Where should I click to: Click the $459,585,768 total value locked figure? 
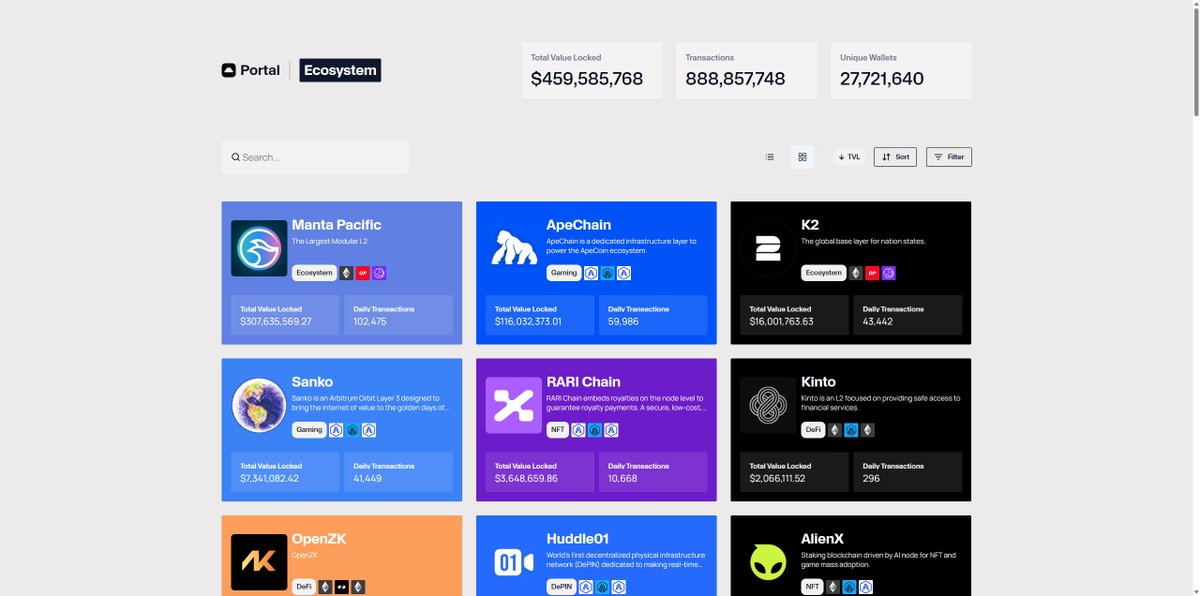pos(587,78)
